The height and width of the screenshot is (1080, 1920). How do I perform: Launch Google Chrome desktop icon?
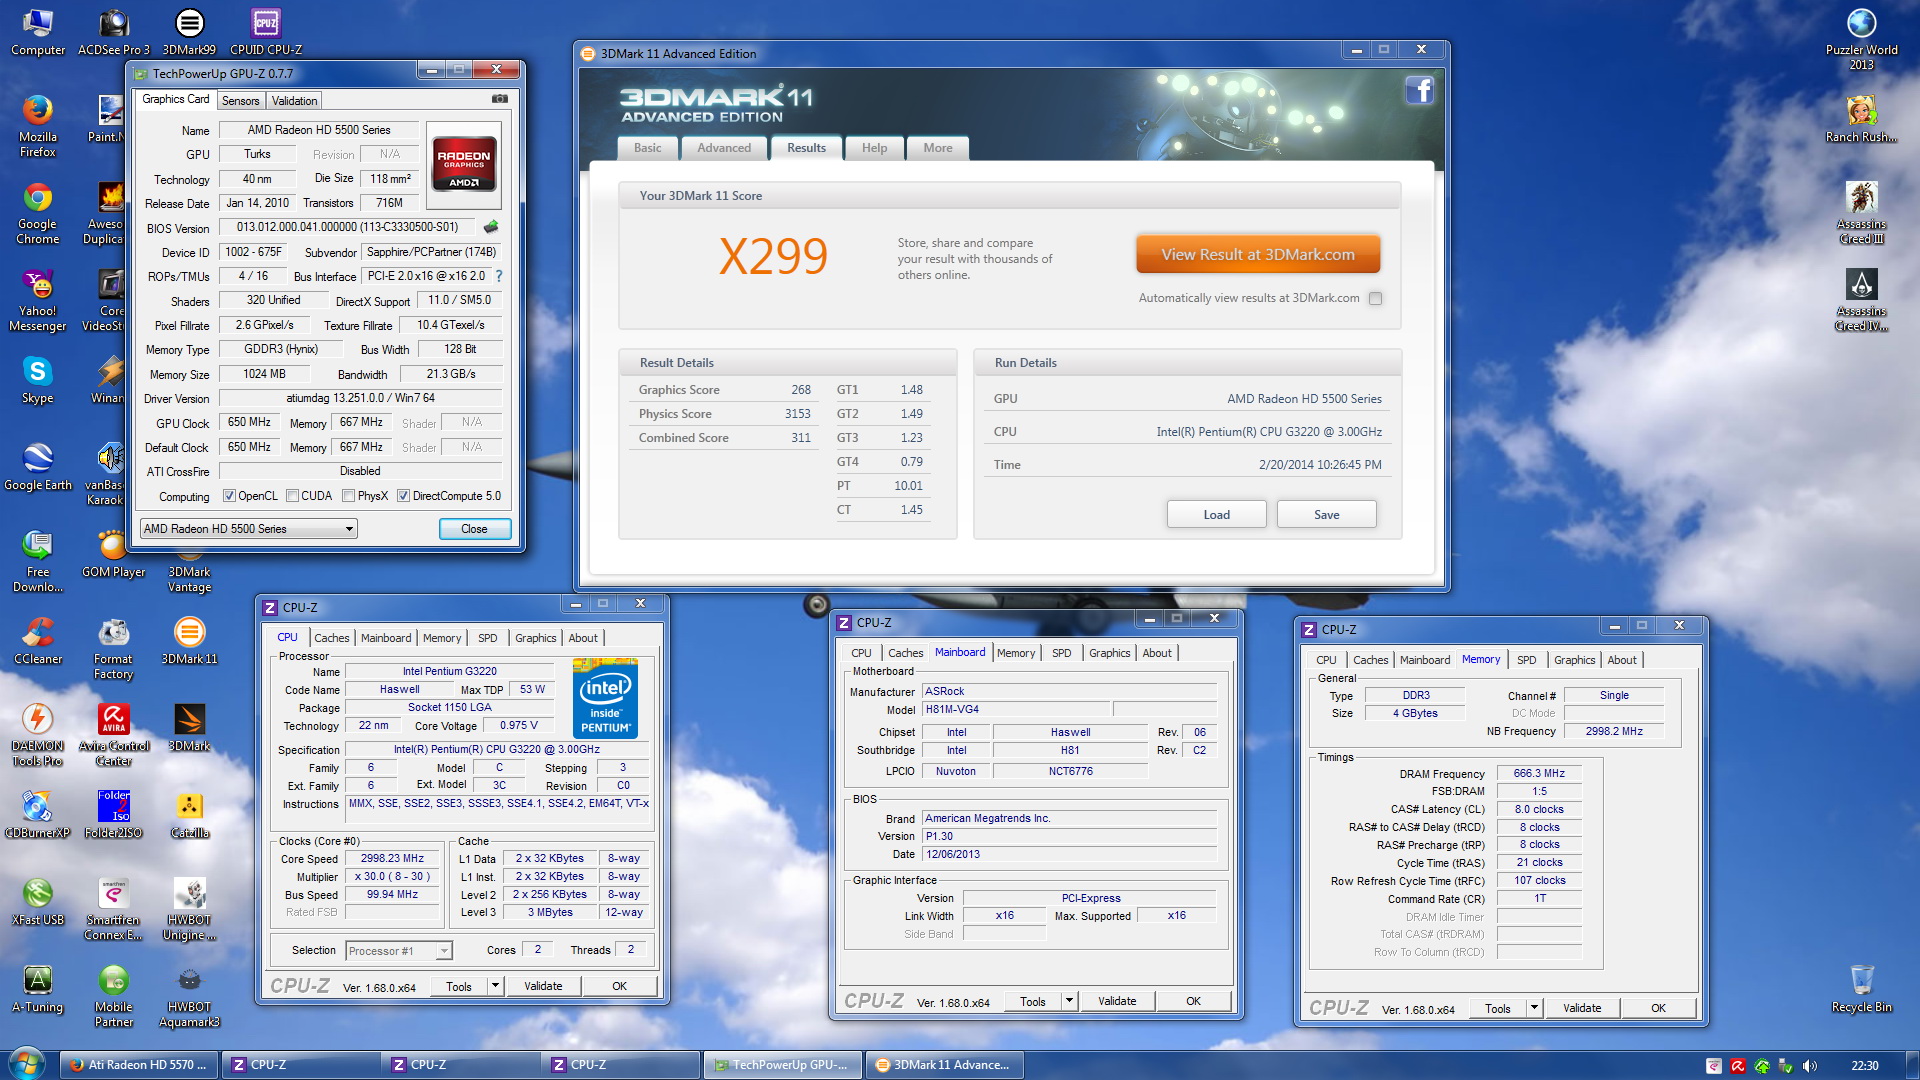tap(38, 213)
